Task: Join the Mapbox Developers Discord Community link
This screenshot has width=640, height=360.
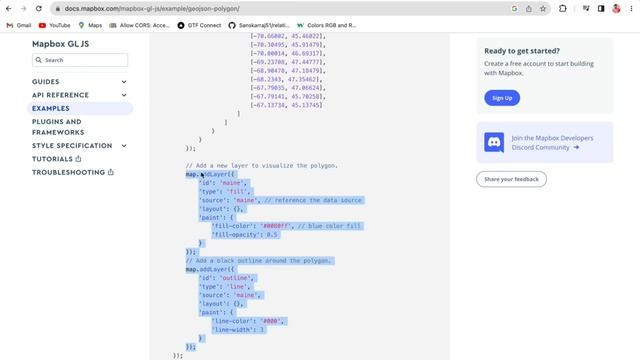Action: (552, 142)
